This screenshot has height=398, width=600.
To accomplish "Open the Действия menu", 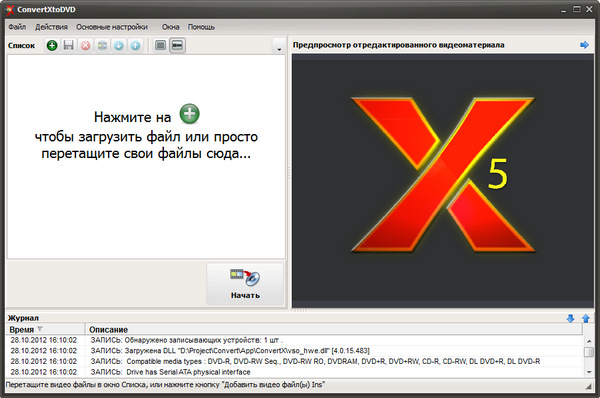I will [51, 27].
